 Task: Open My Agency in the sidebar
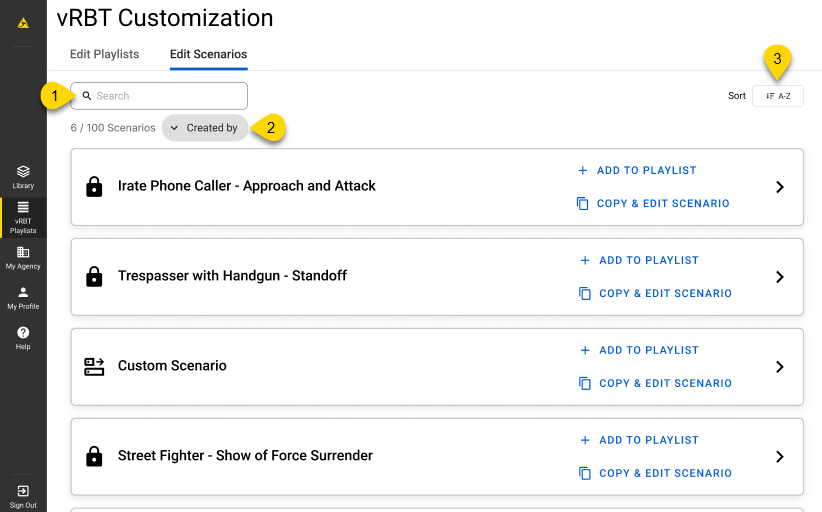pyautogui.click(x=23, y=258)
